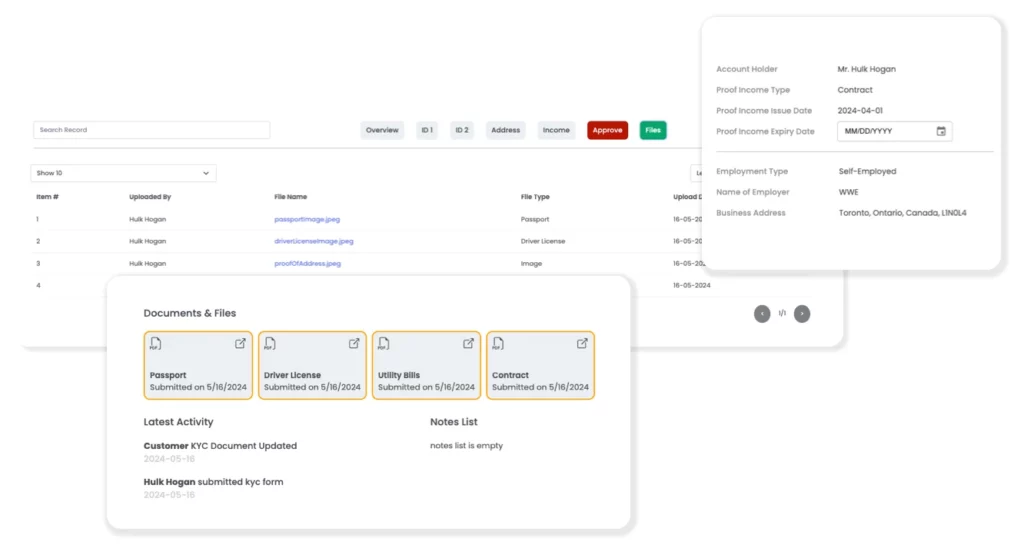Open driverLicenseImage.jpeg file link

point(314,241)
